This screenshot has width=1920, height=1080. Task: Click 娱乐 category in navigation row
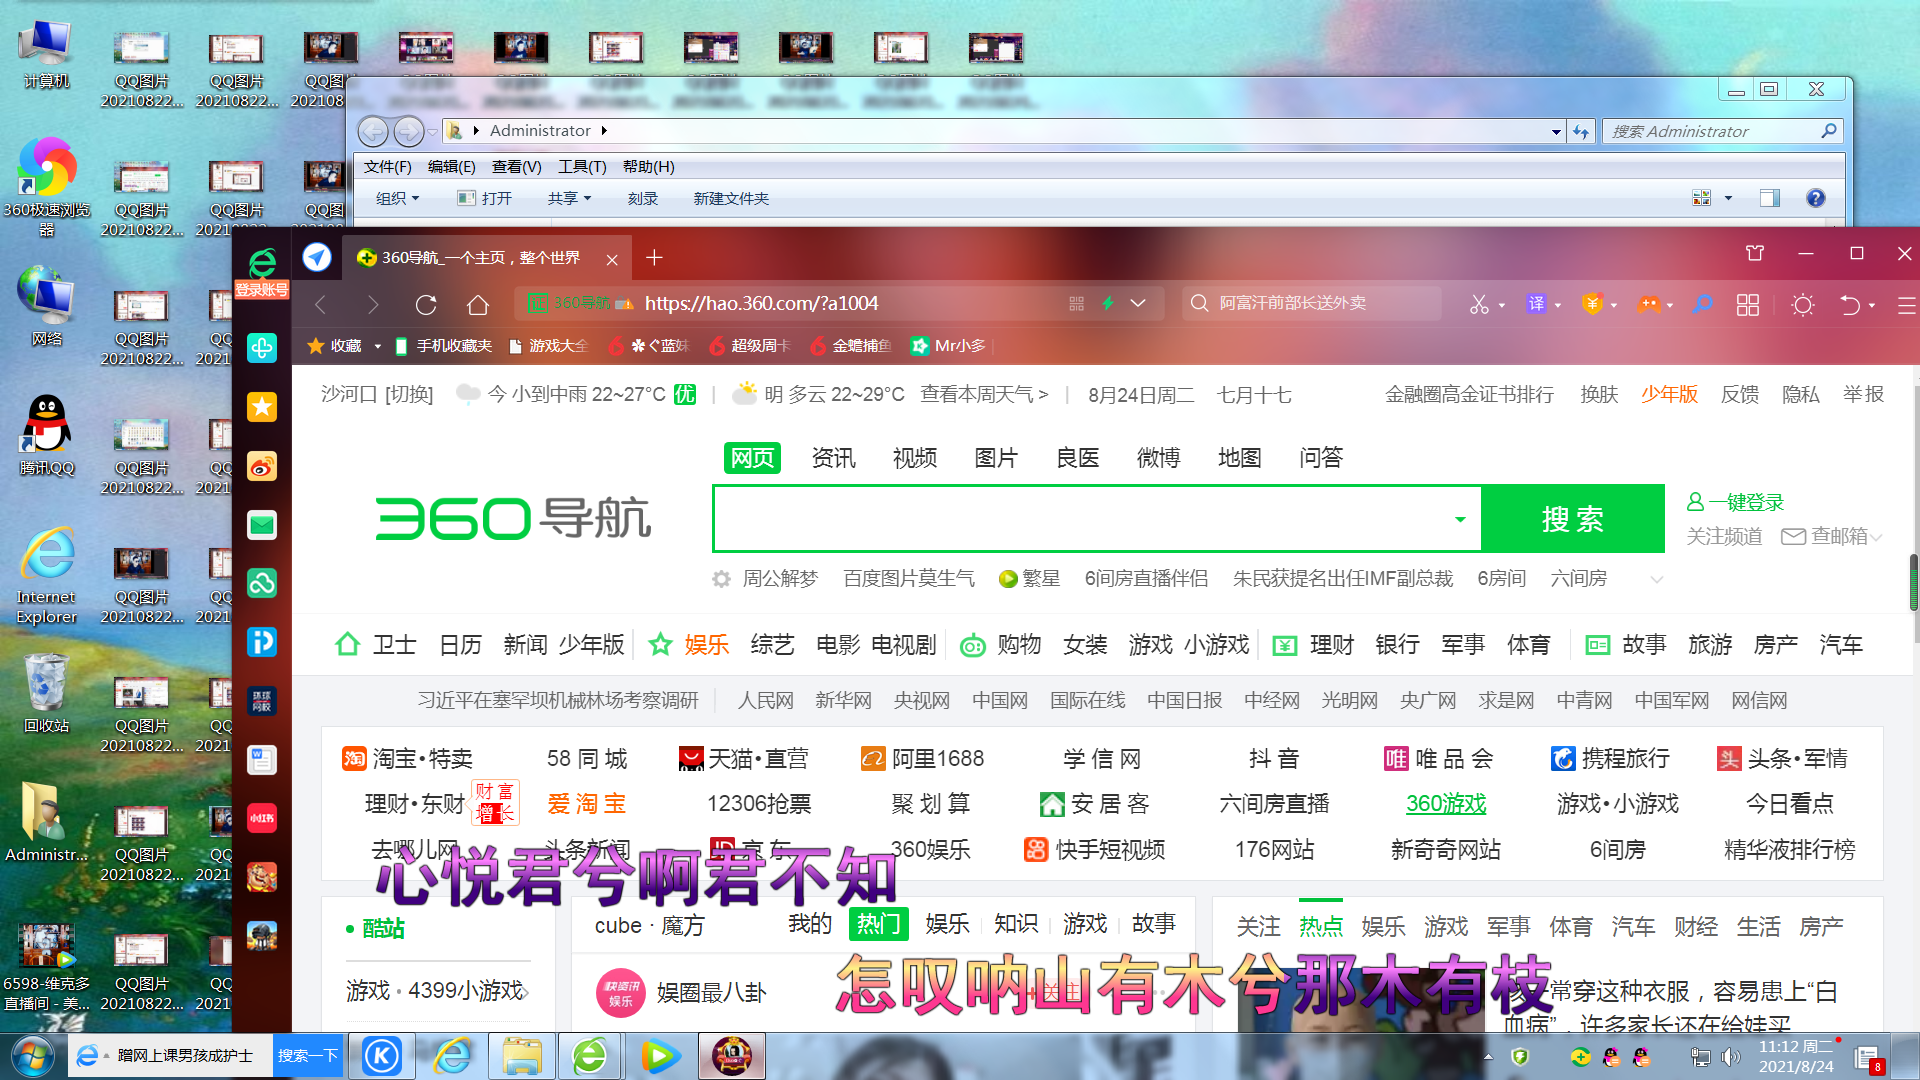click(x=707, y=645)
